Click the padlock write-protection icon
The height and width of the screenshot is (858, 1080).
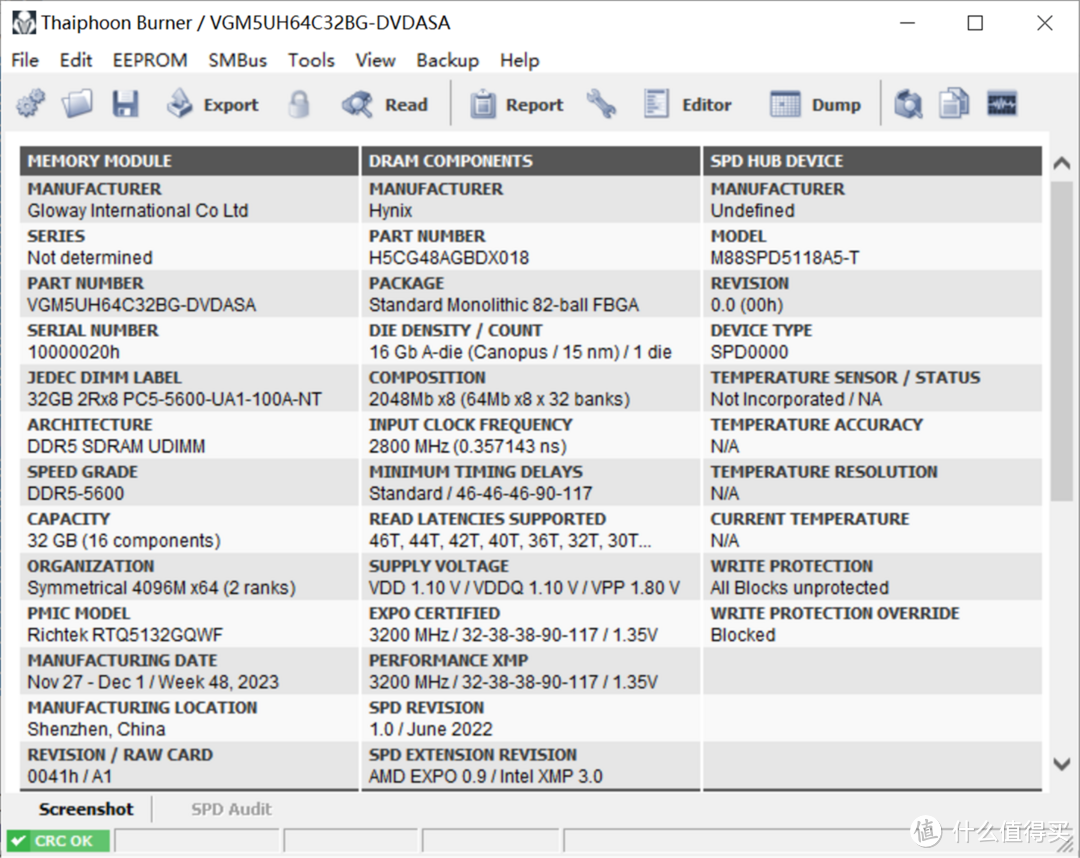(298, 104)
